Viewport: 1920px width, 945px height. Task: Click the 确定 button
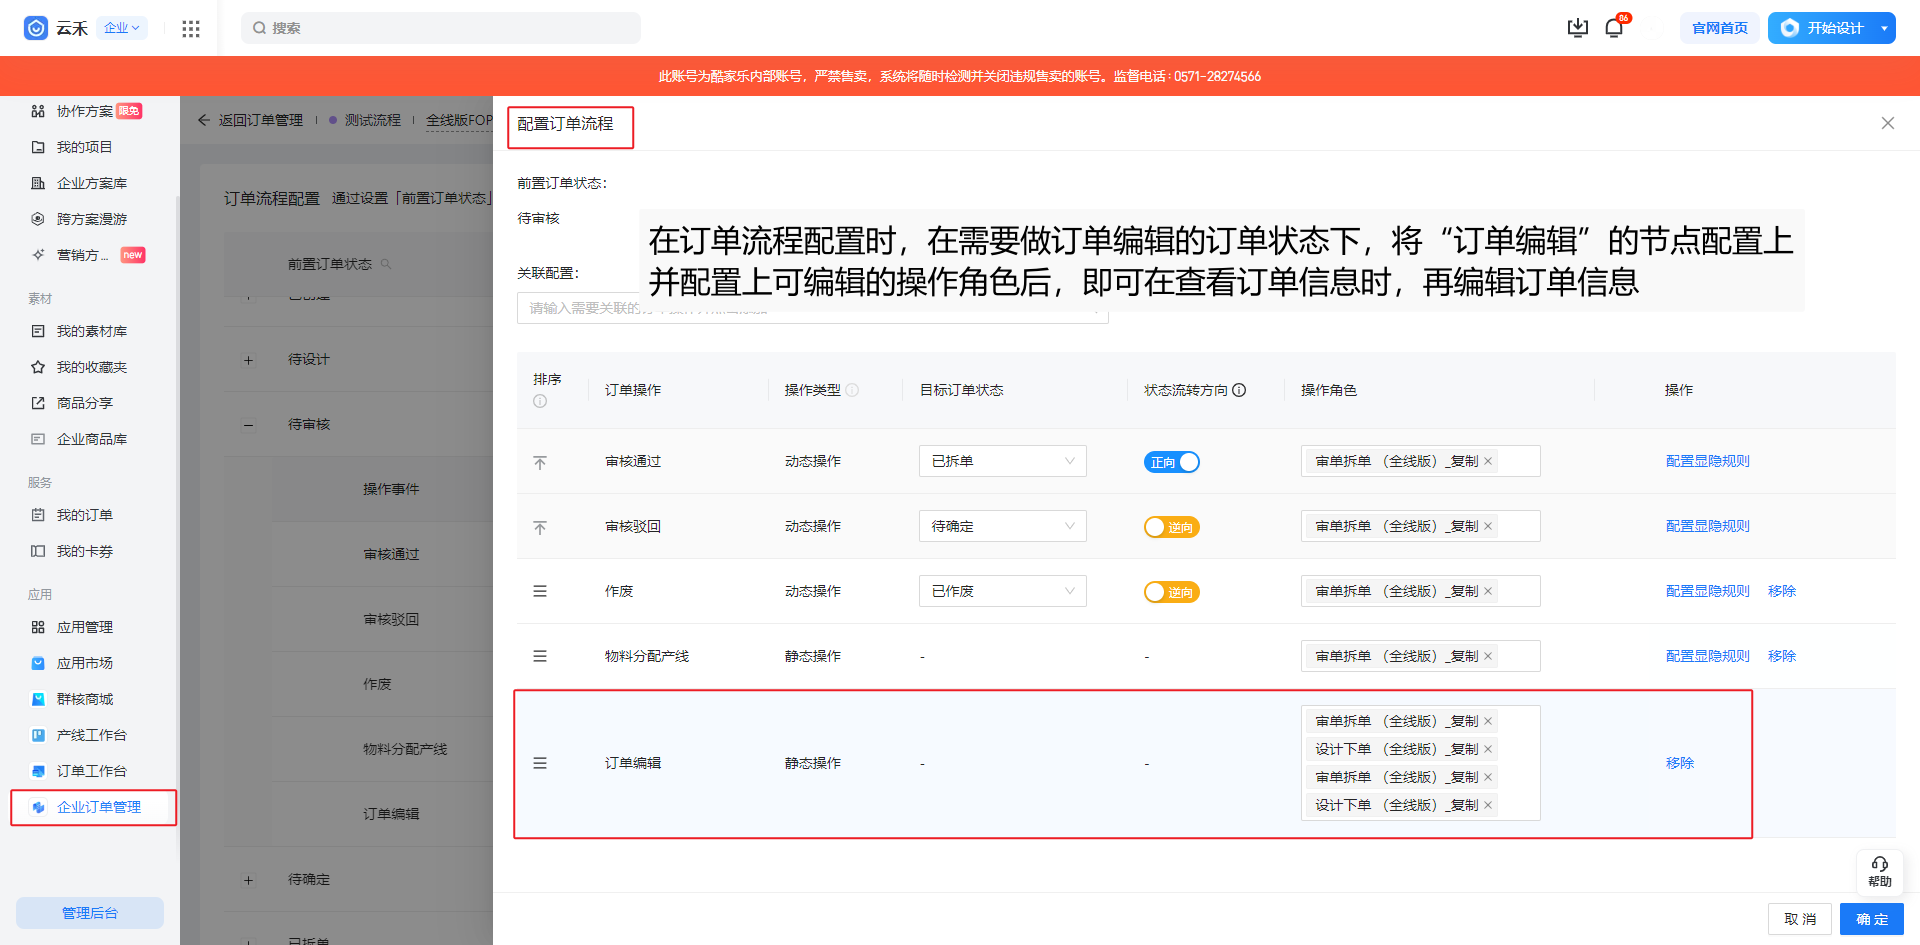1871,919
